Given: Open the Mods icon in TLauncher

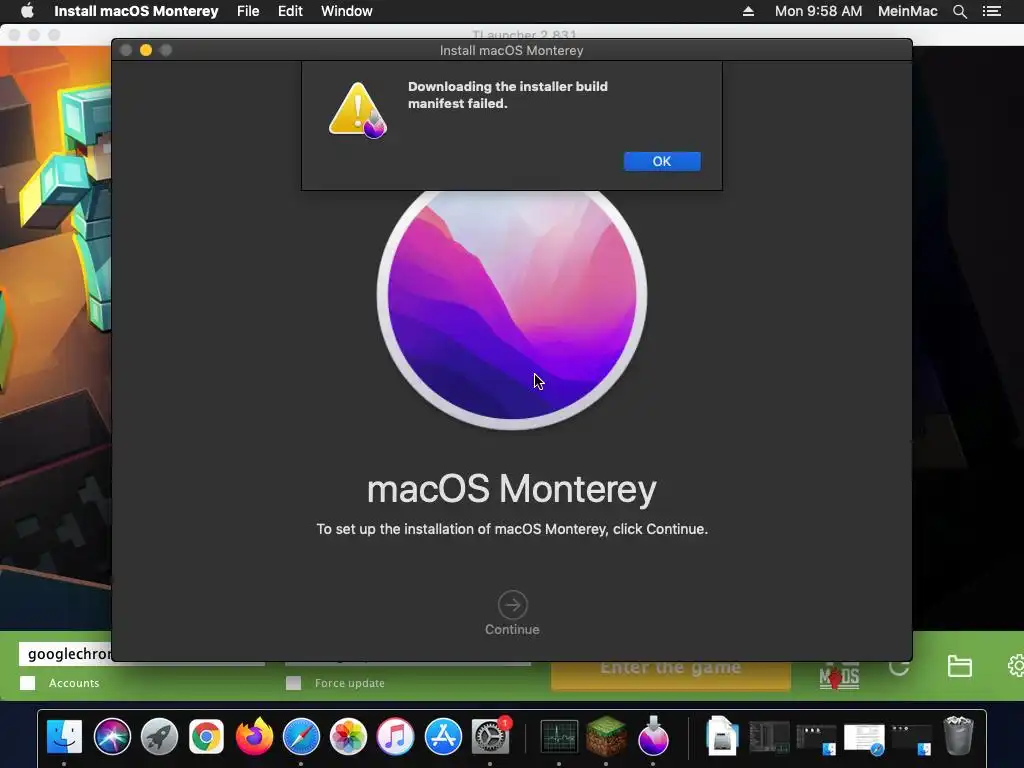Looking at the screenshot, I should (x=839, y=676).
